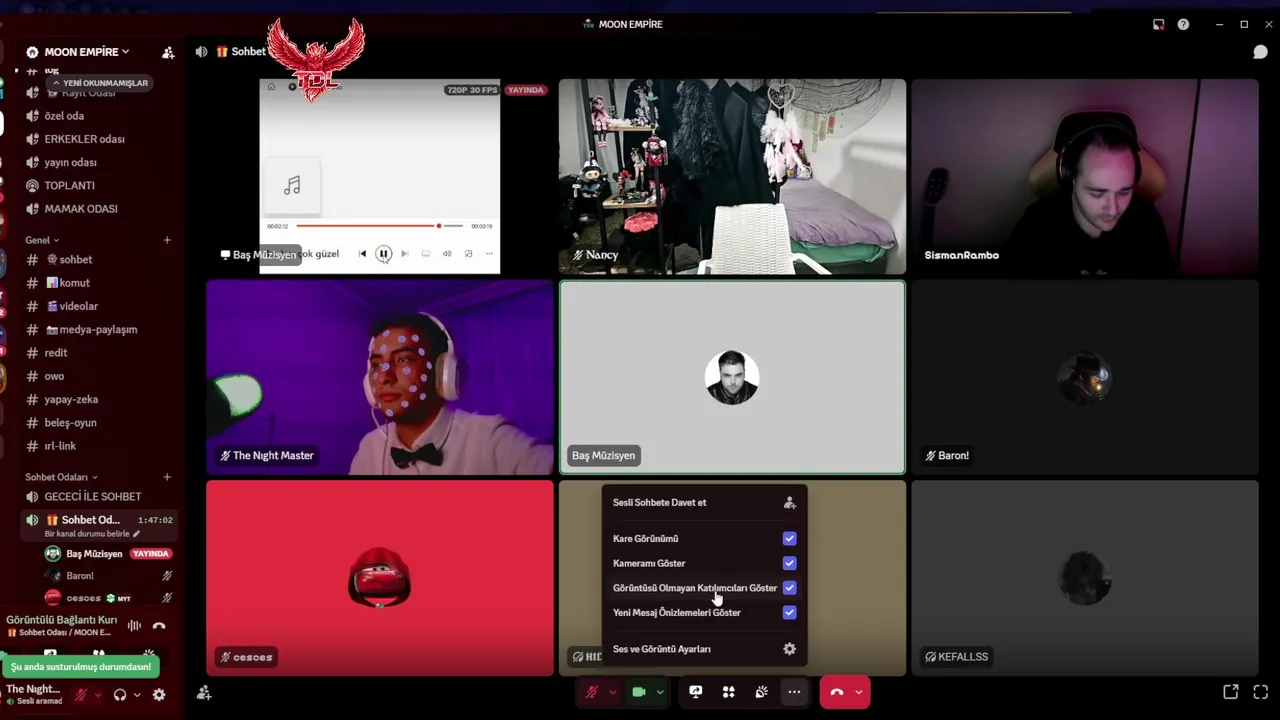Turn off the green camera button
Image resolution: width=1280 pixels, height=720 pixels.
click(x=639, y=692)
